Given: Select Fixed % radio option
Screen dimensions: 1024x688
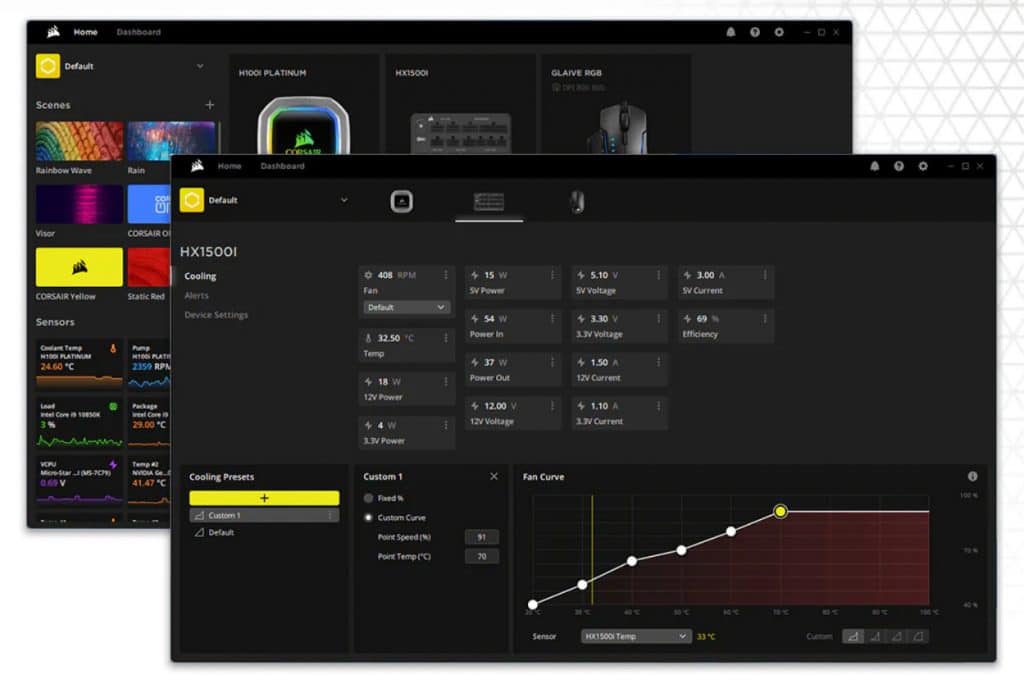Looking at the screenshot, I should point(368,498).
